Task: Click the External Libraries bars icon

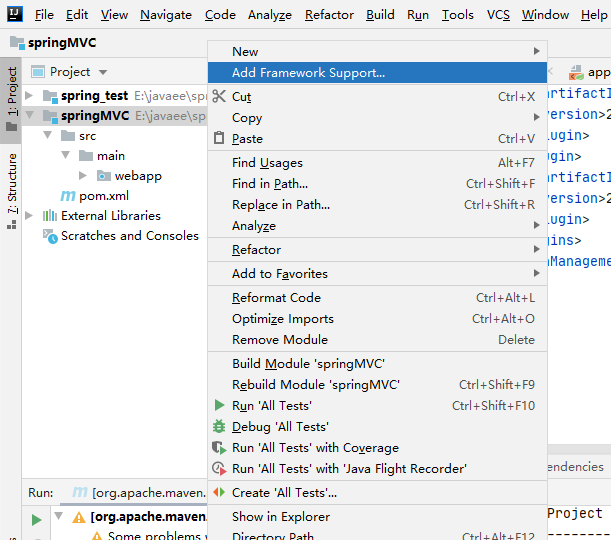Action: pos(50,215)
